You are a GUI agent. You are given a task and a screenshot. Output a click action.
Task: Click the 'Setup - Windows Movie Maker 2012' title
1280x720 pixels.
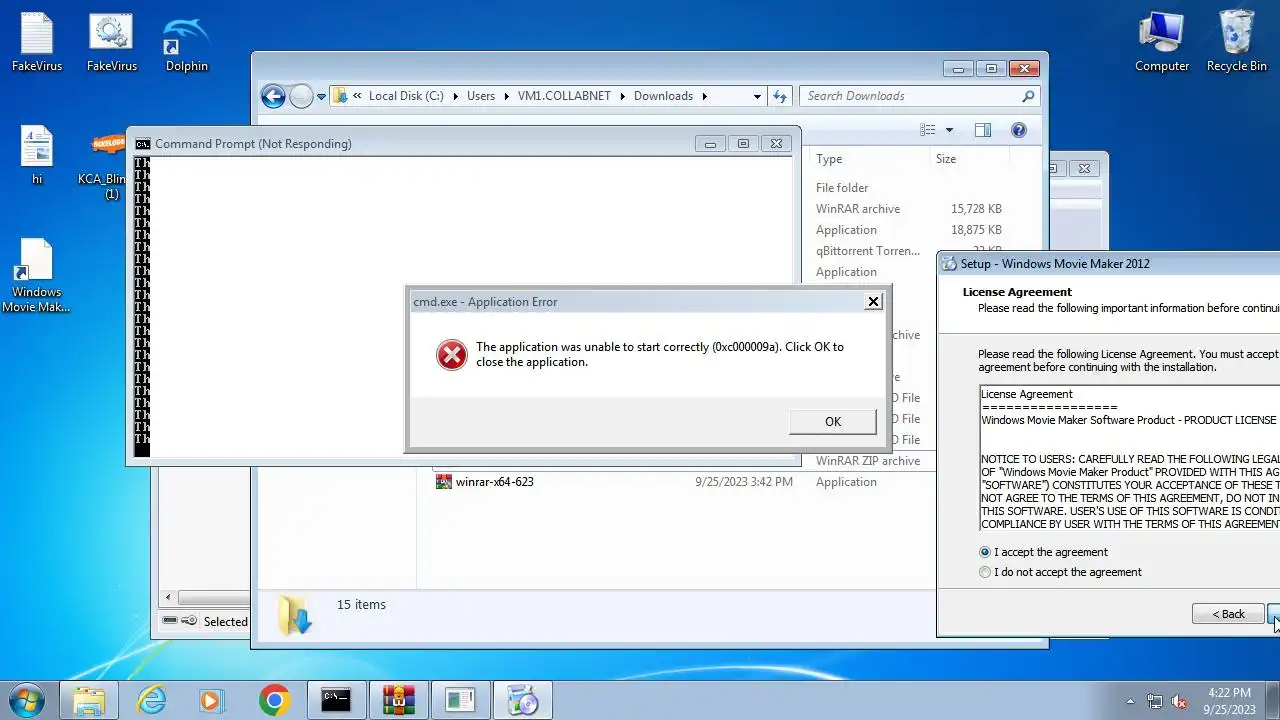coord(1055,264)
